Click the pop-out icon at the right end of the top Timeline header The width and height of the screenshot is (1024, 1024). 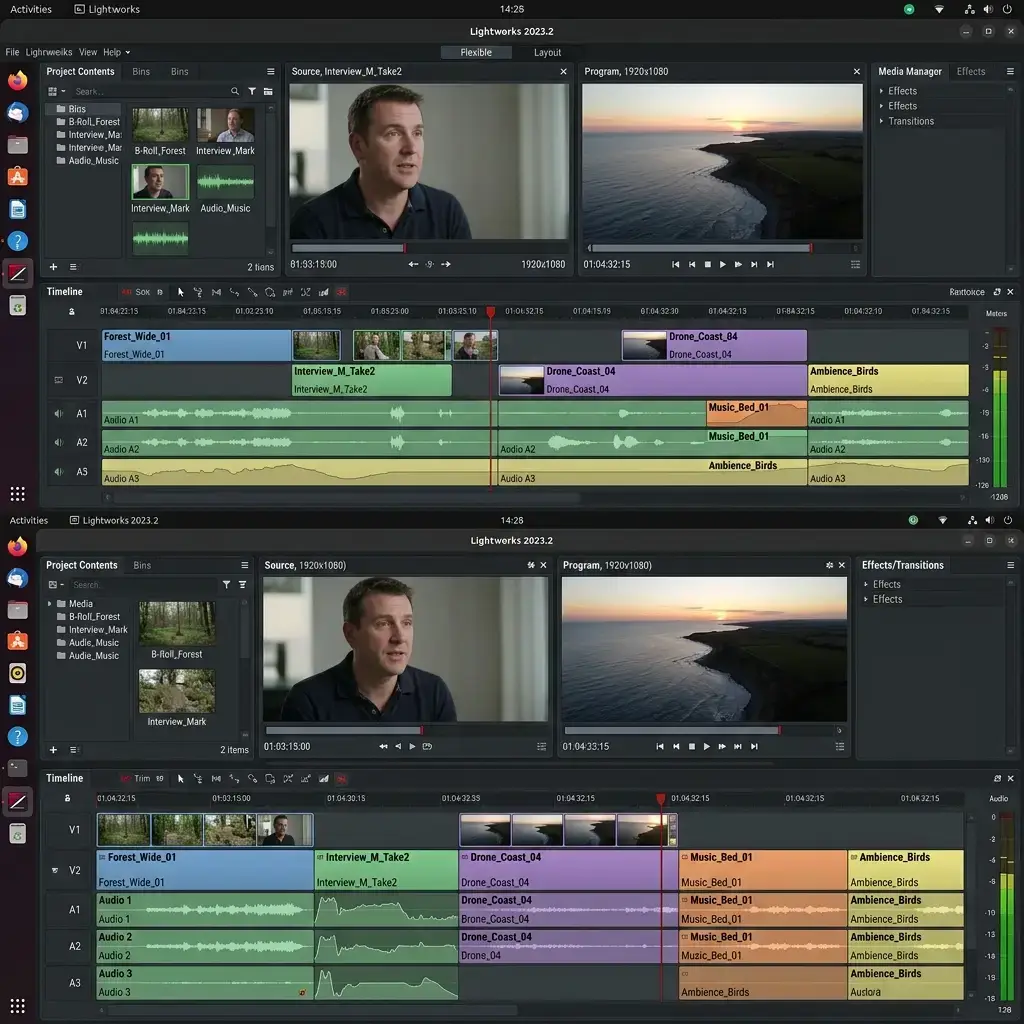pos(997,292)
